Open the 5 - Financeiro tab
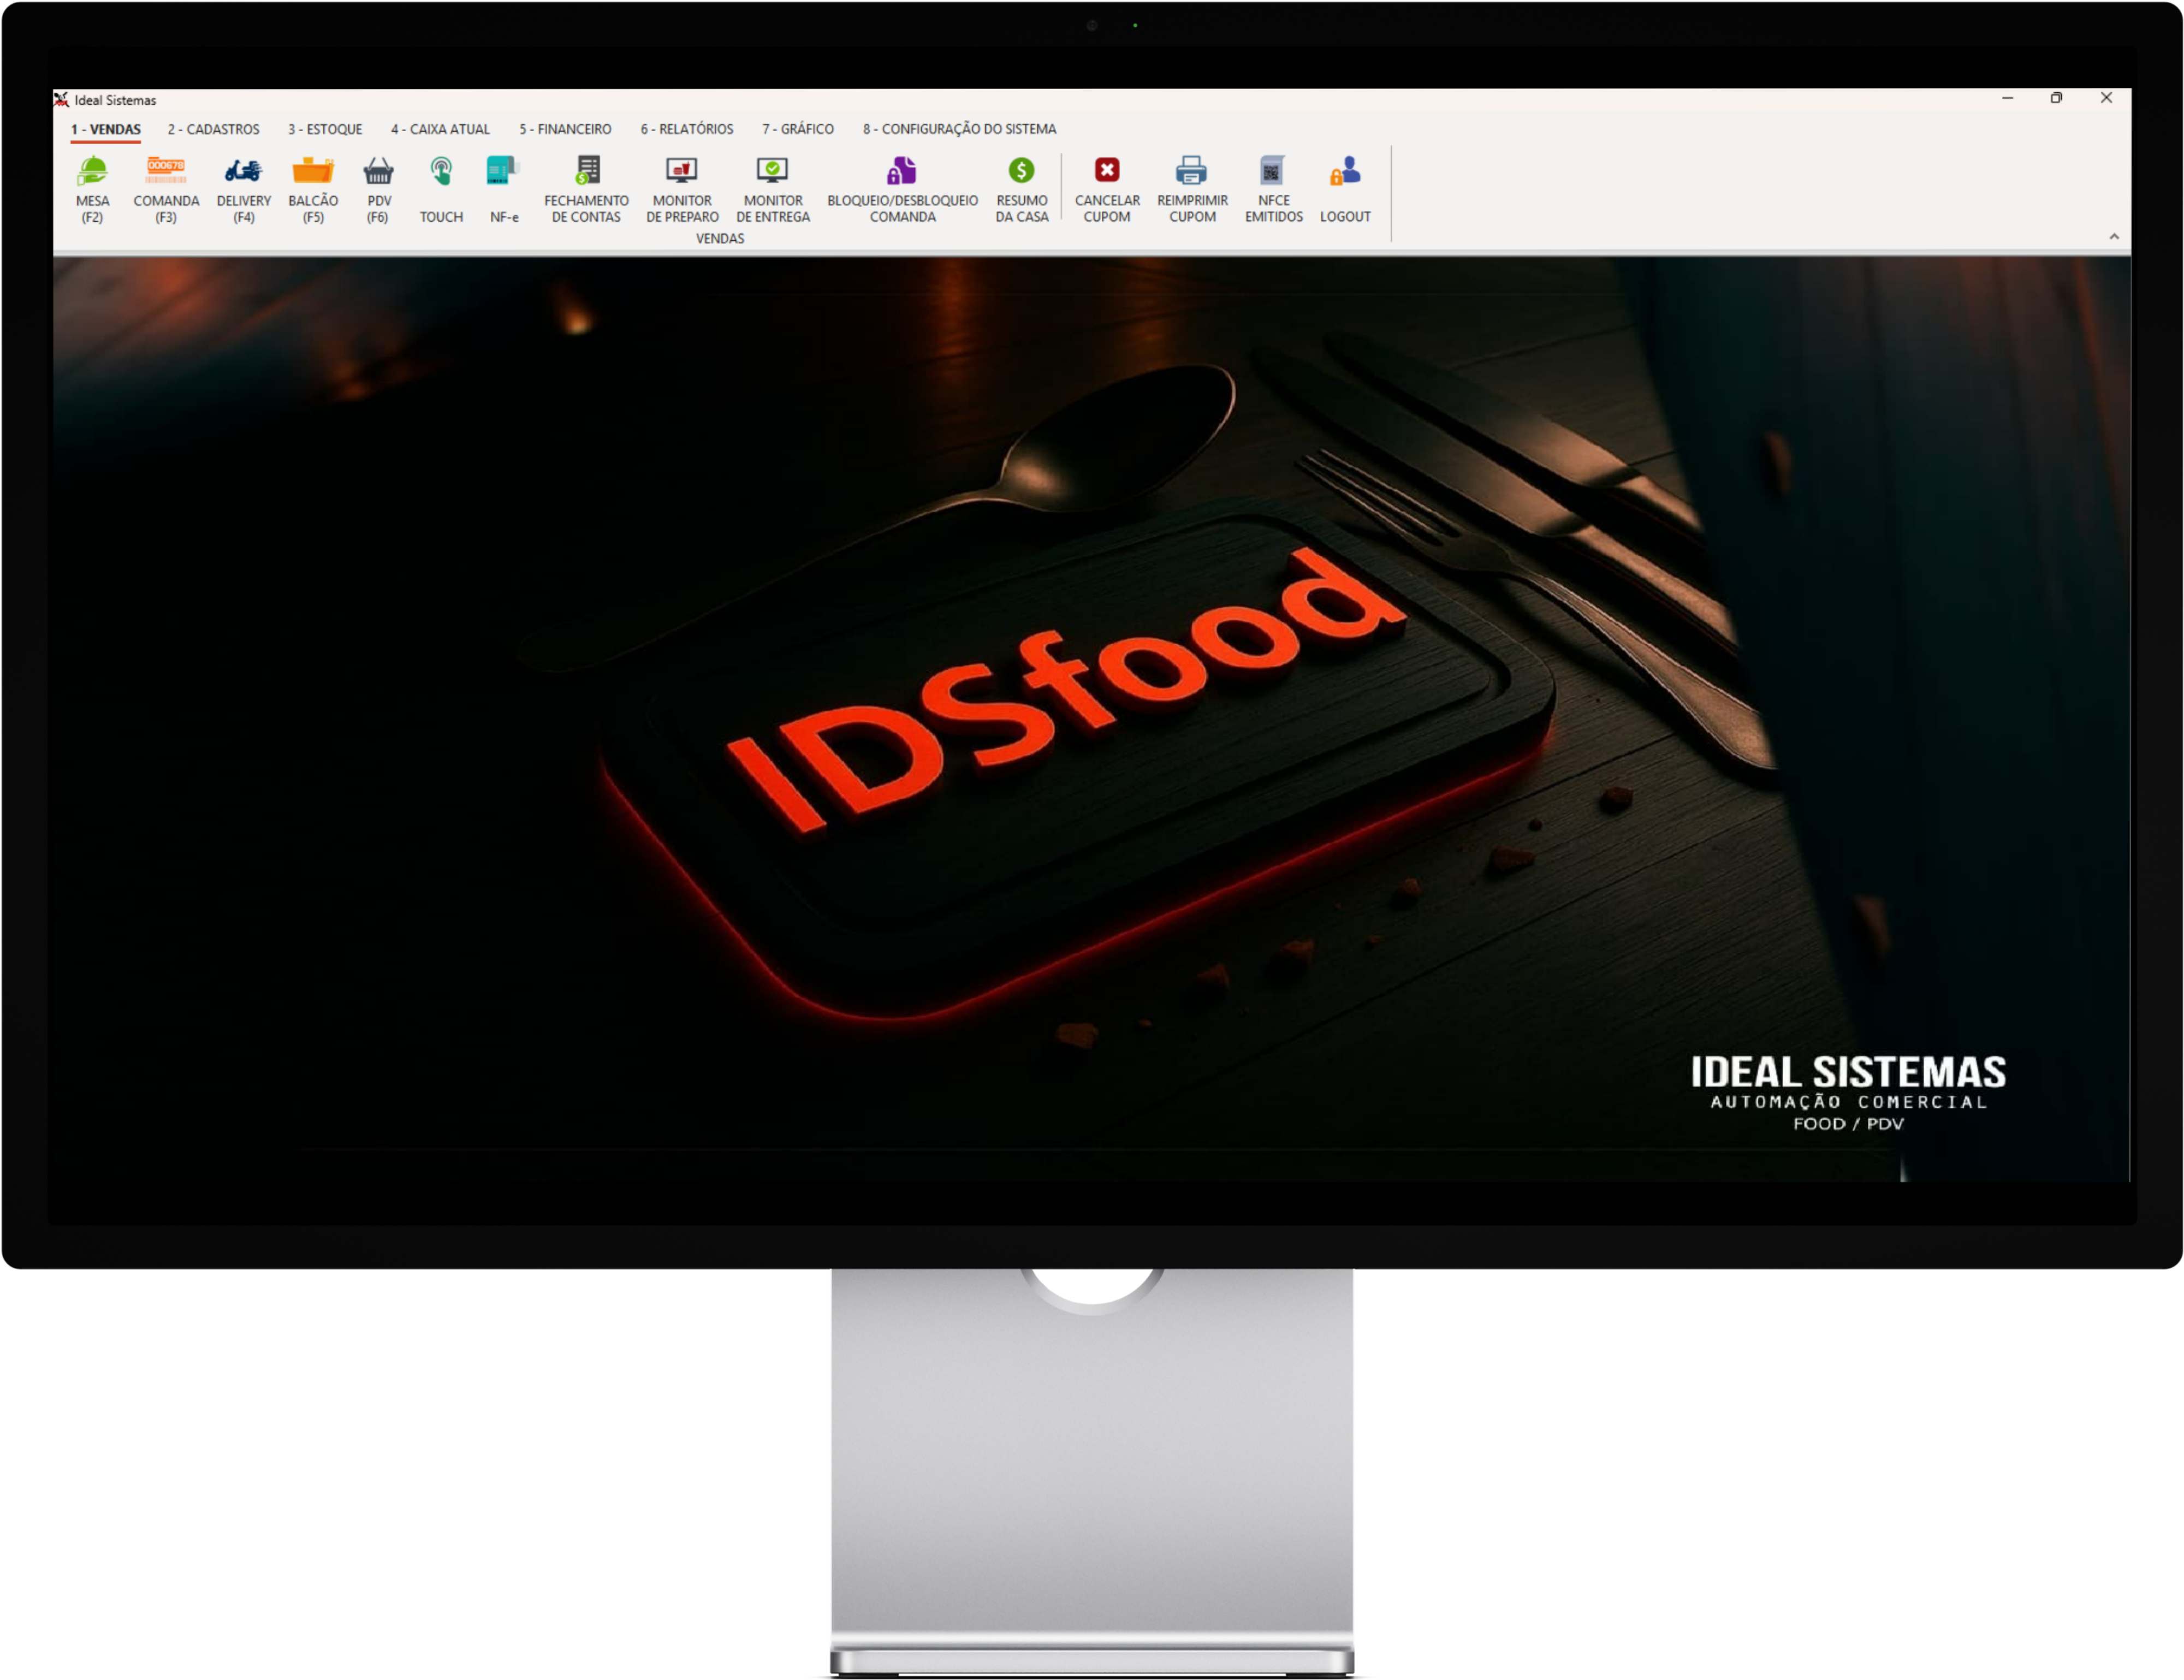Image resolution: width=2184 pixels, height=1680 pixels. pyautogui.click(x=565, y=129)
